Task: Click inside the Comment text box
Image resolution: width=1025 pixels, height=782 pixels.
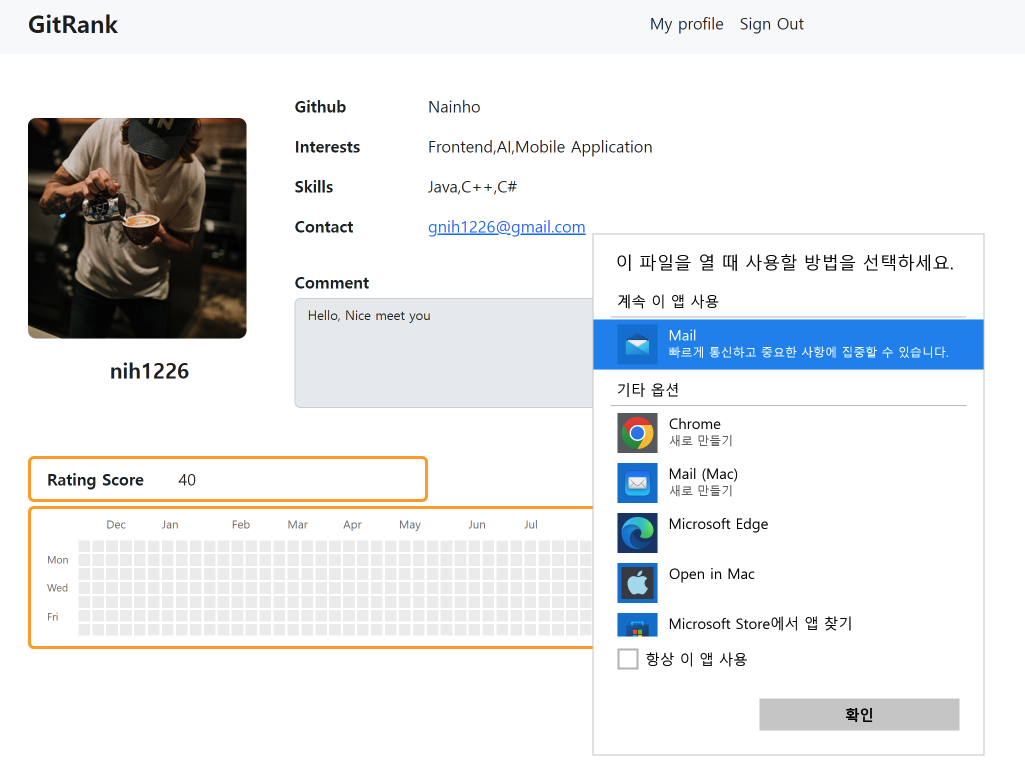Action: [x=444, y=353]
